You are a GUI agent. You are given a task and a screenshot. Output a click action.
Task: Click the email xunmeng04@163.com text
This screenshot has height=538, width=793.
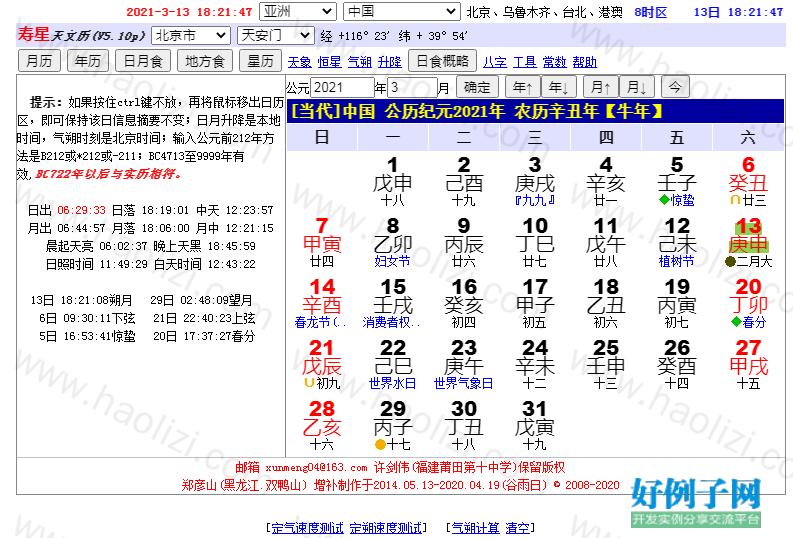click(316, 468)
